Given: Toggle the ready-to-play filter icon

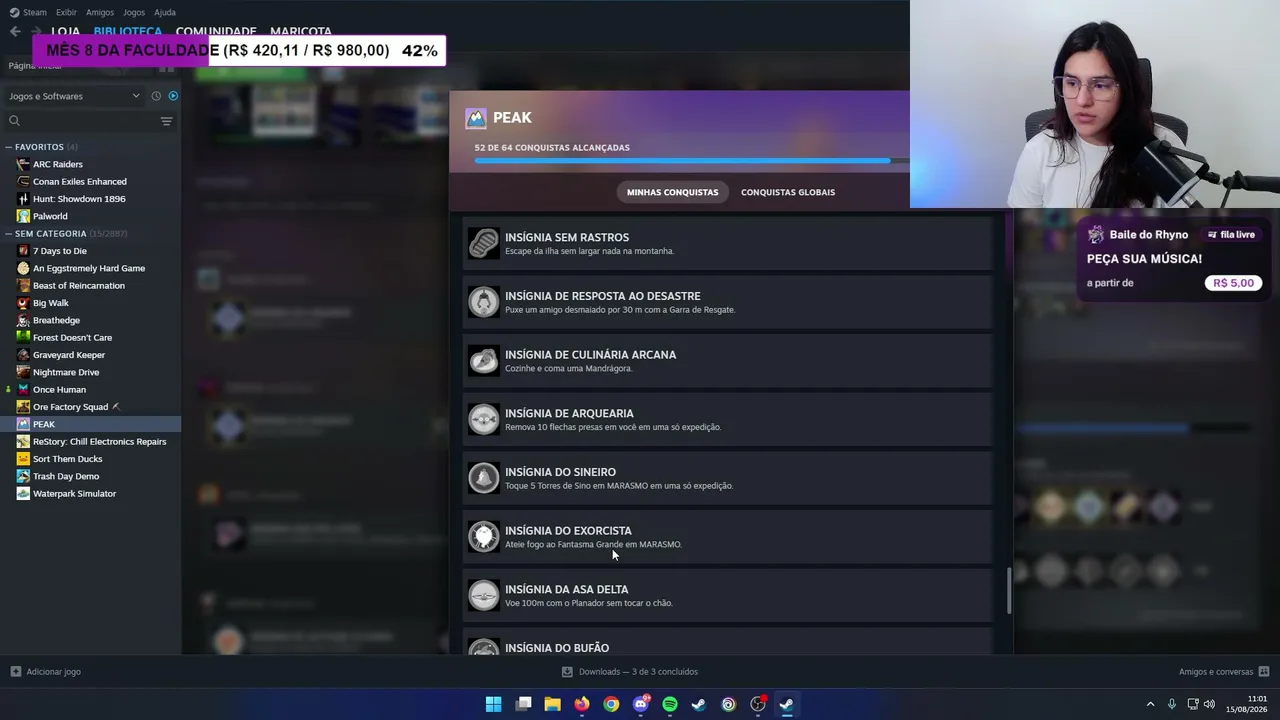Looking at the screenshot, I should coord(173,96).
